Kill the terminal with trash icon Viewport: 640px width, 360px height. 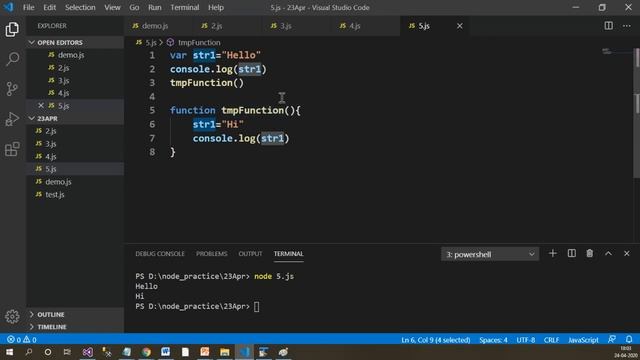coord(590,253)
